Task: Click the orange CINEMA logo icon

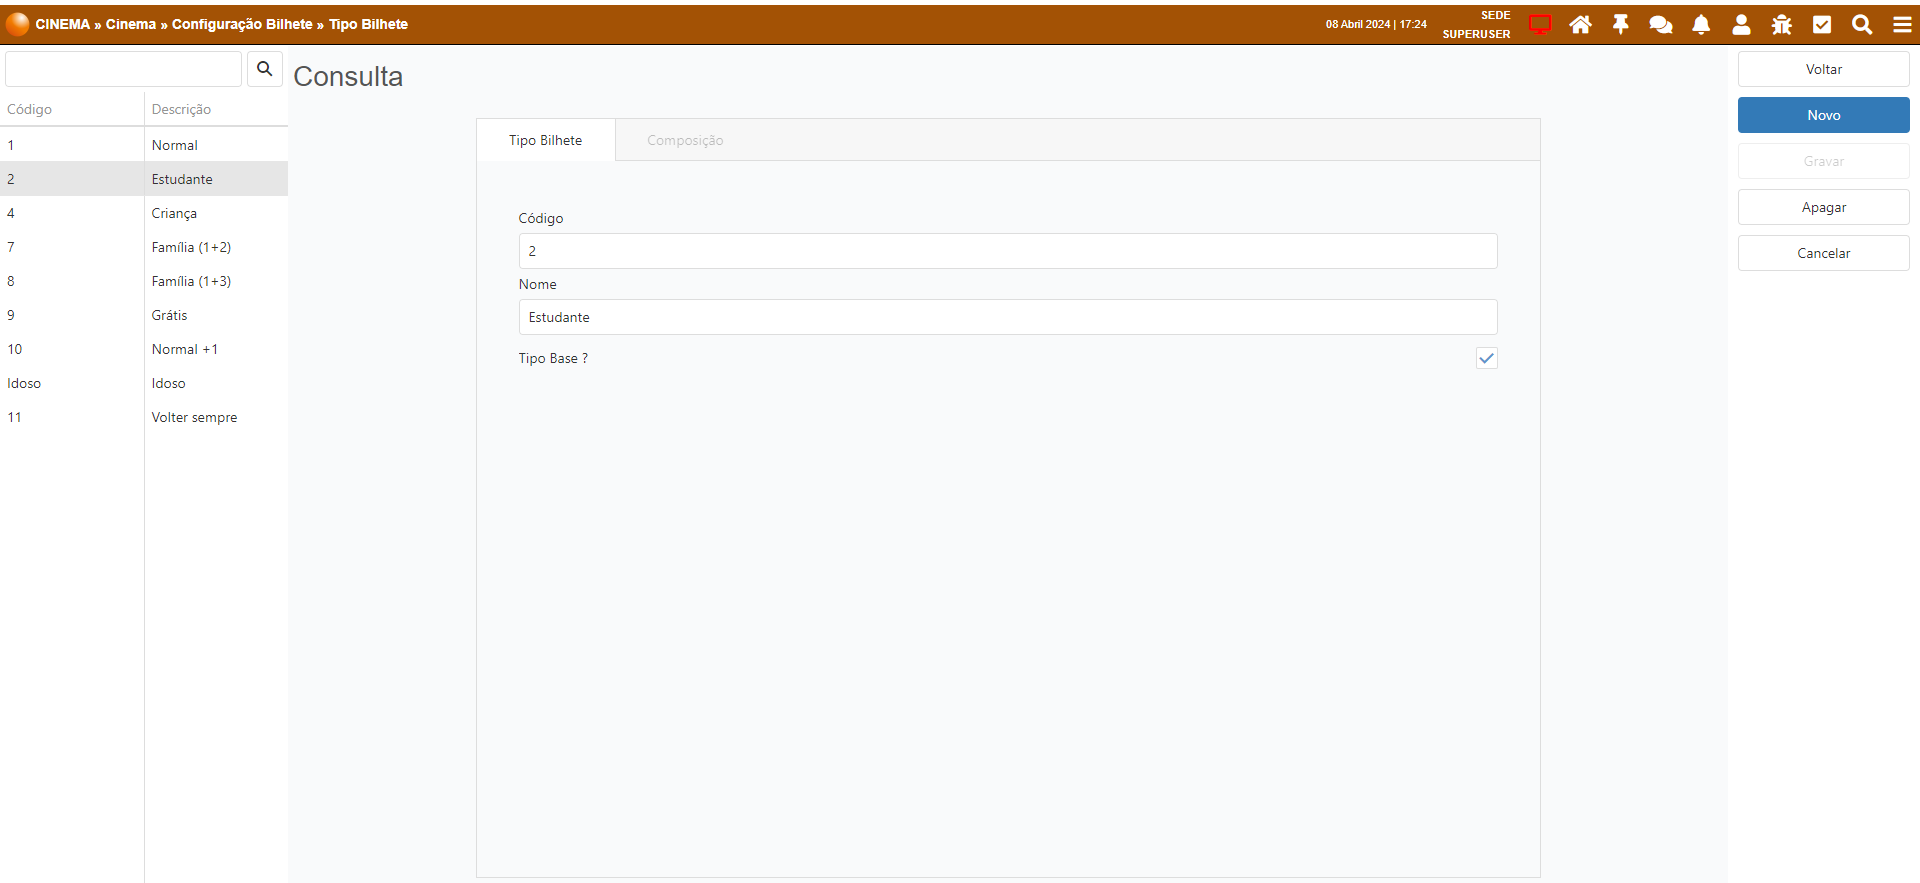Action: 17,24
